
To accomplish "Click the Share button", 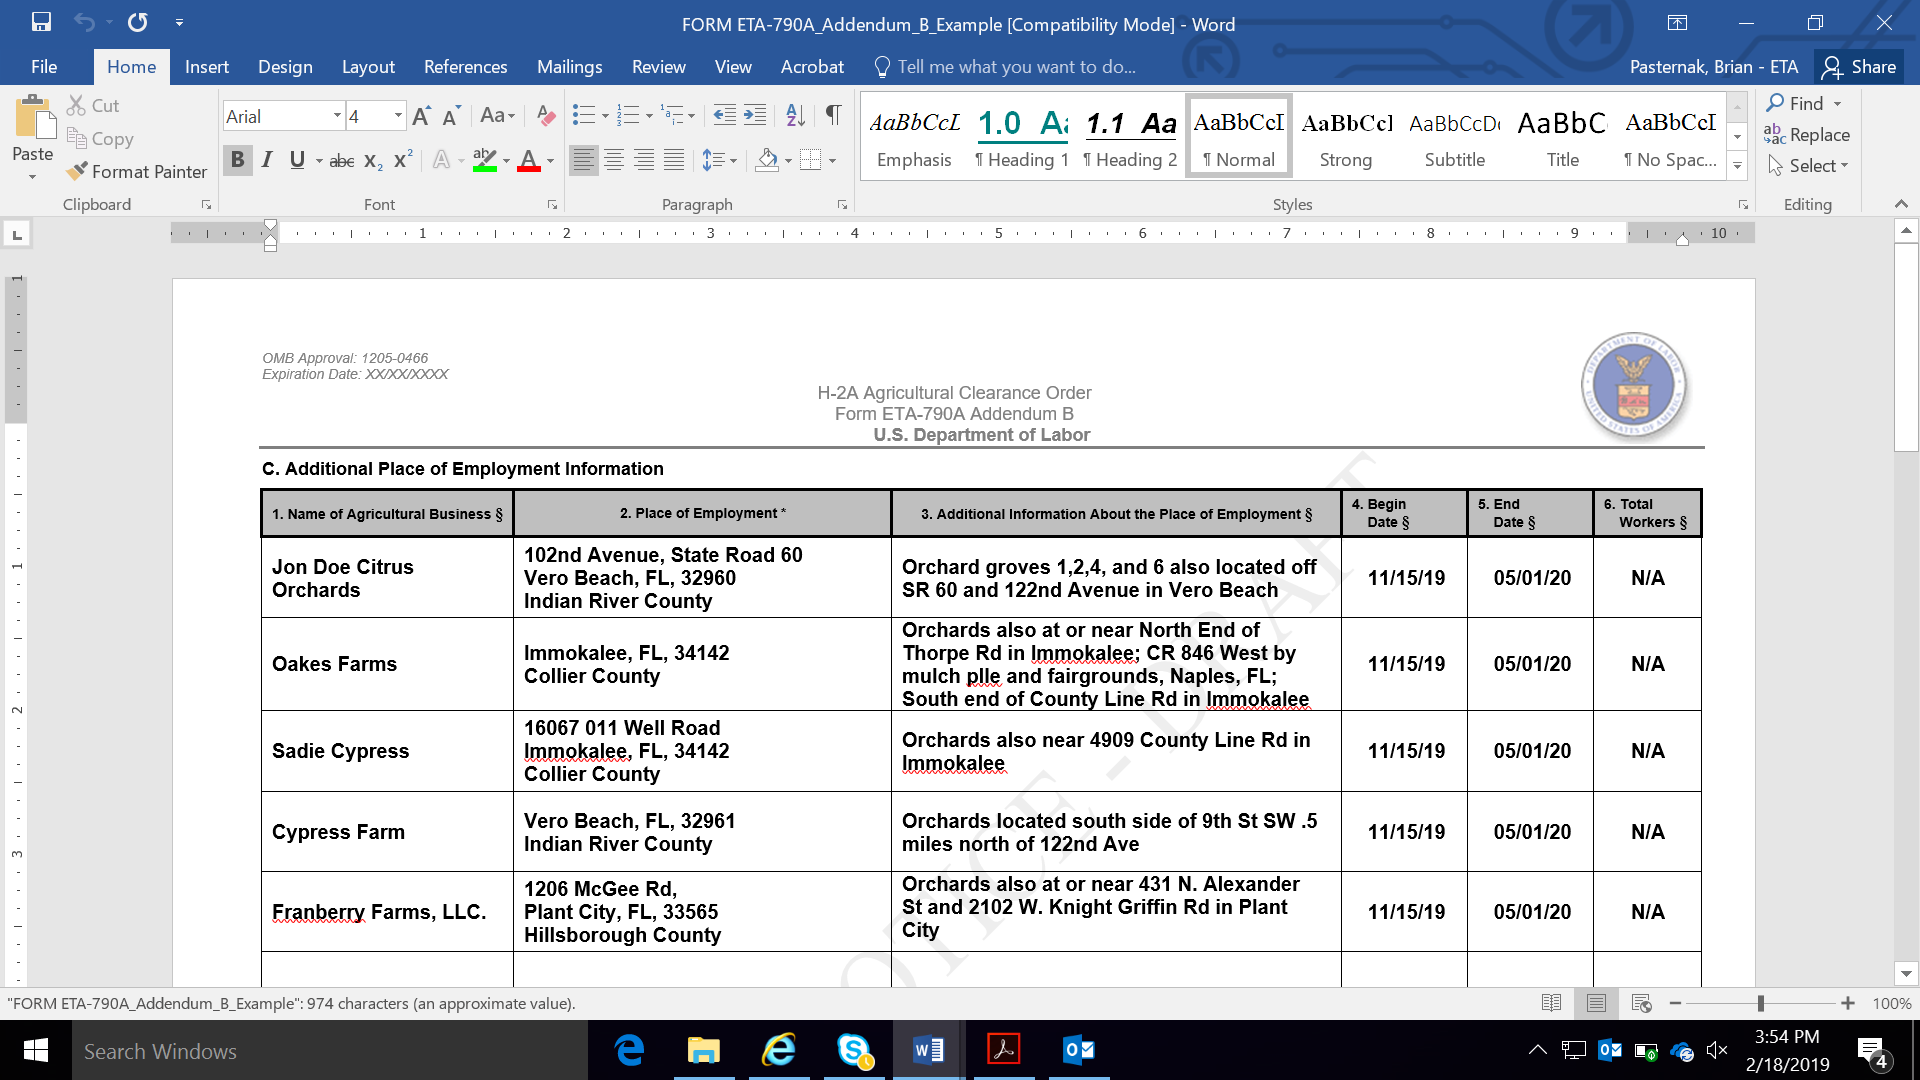I will click(x=1860, y=67).
